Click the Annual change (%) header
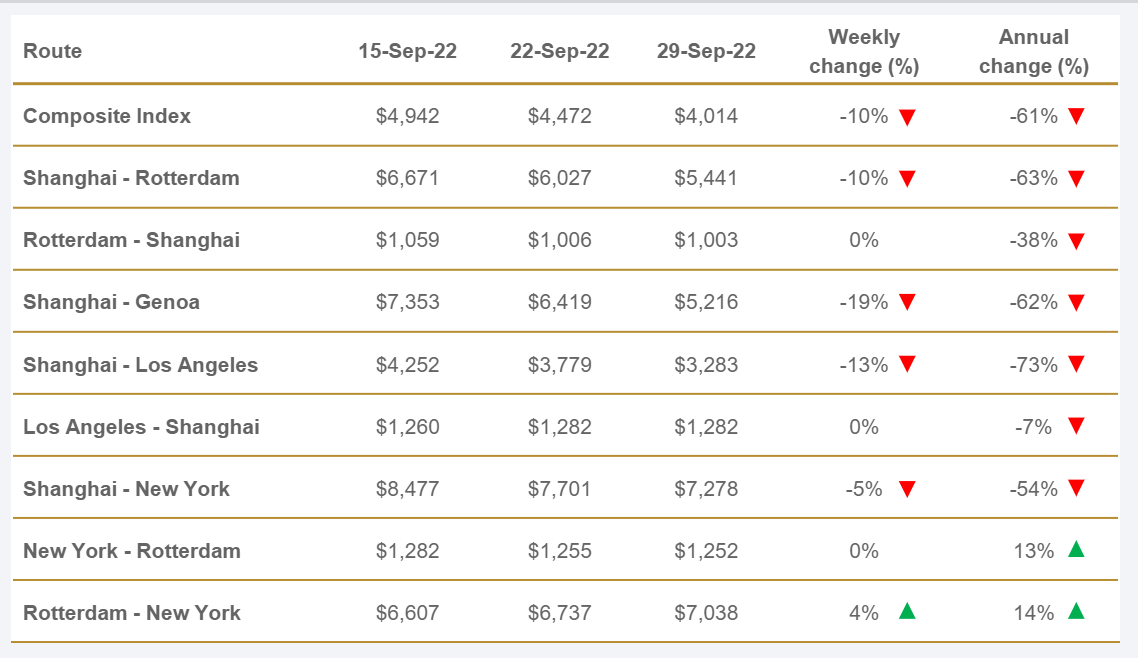This screenshot has height=658, width=1138. [x=1033, y=51]
